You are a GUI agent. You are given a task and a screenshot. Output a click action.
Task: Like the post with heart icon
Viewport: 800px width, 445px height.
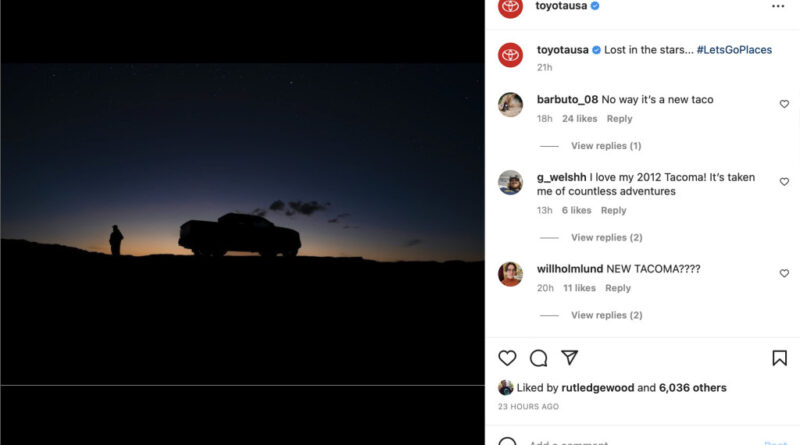(x=507, y=358)
